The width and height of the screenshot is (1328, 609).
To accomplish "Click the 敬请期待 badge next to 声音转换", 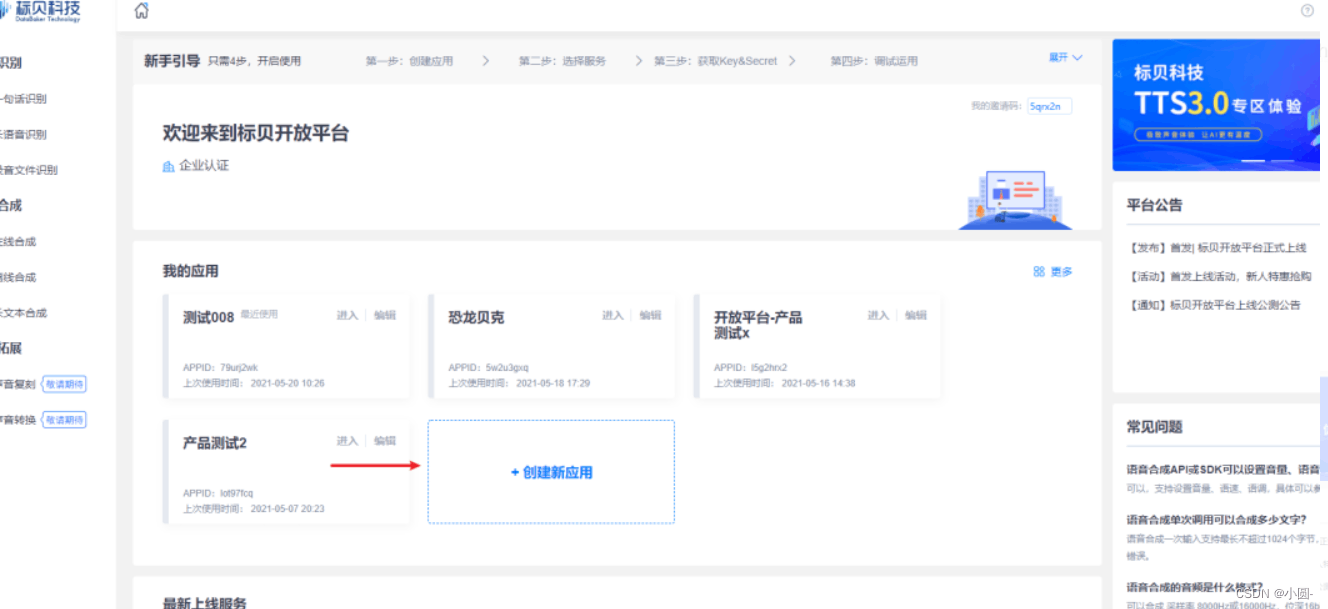I will (x=64, y=420).
